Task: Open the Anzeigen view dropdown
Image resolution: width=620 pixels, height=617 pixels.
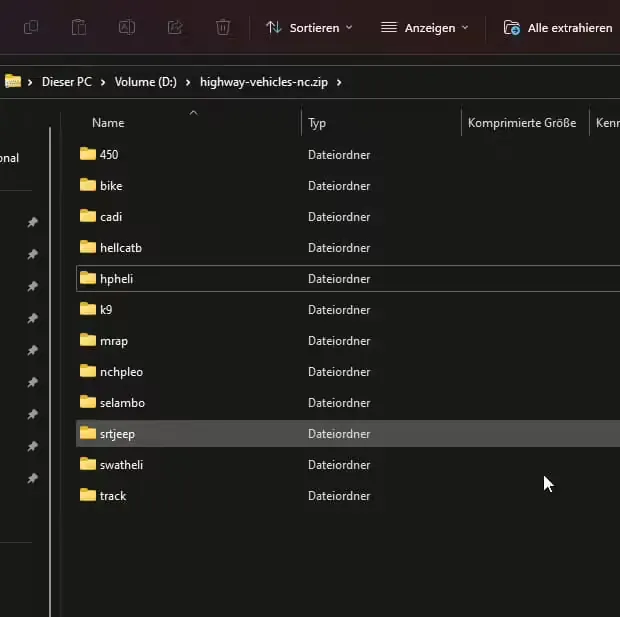Action: tap(425, 28)
